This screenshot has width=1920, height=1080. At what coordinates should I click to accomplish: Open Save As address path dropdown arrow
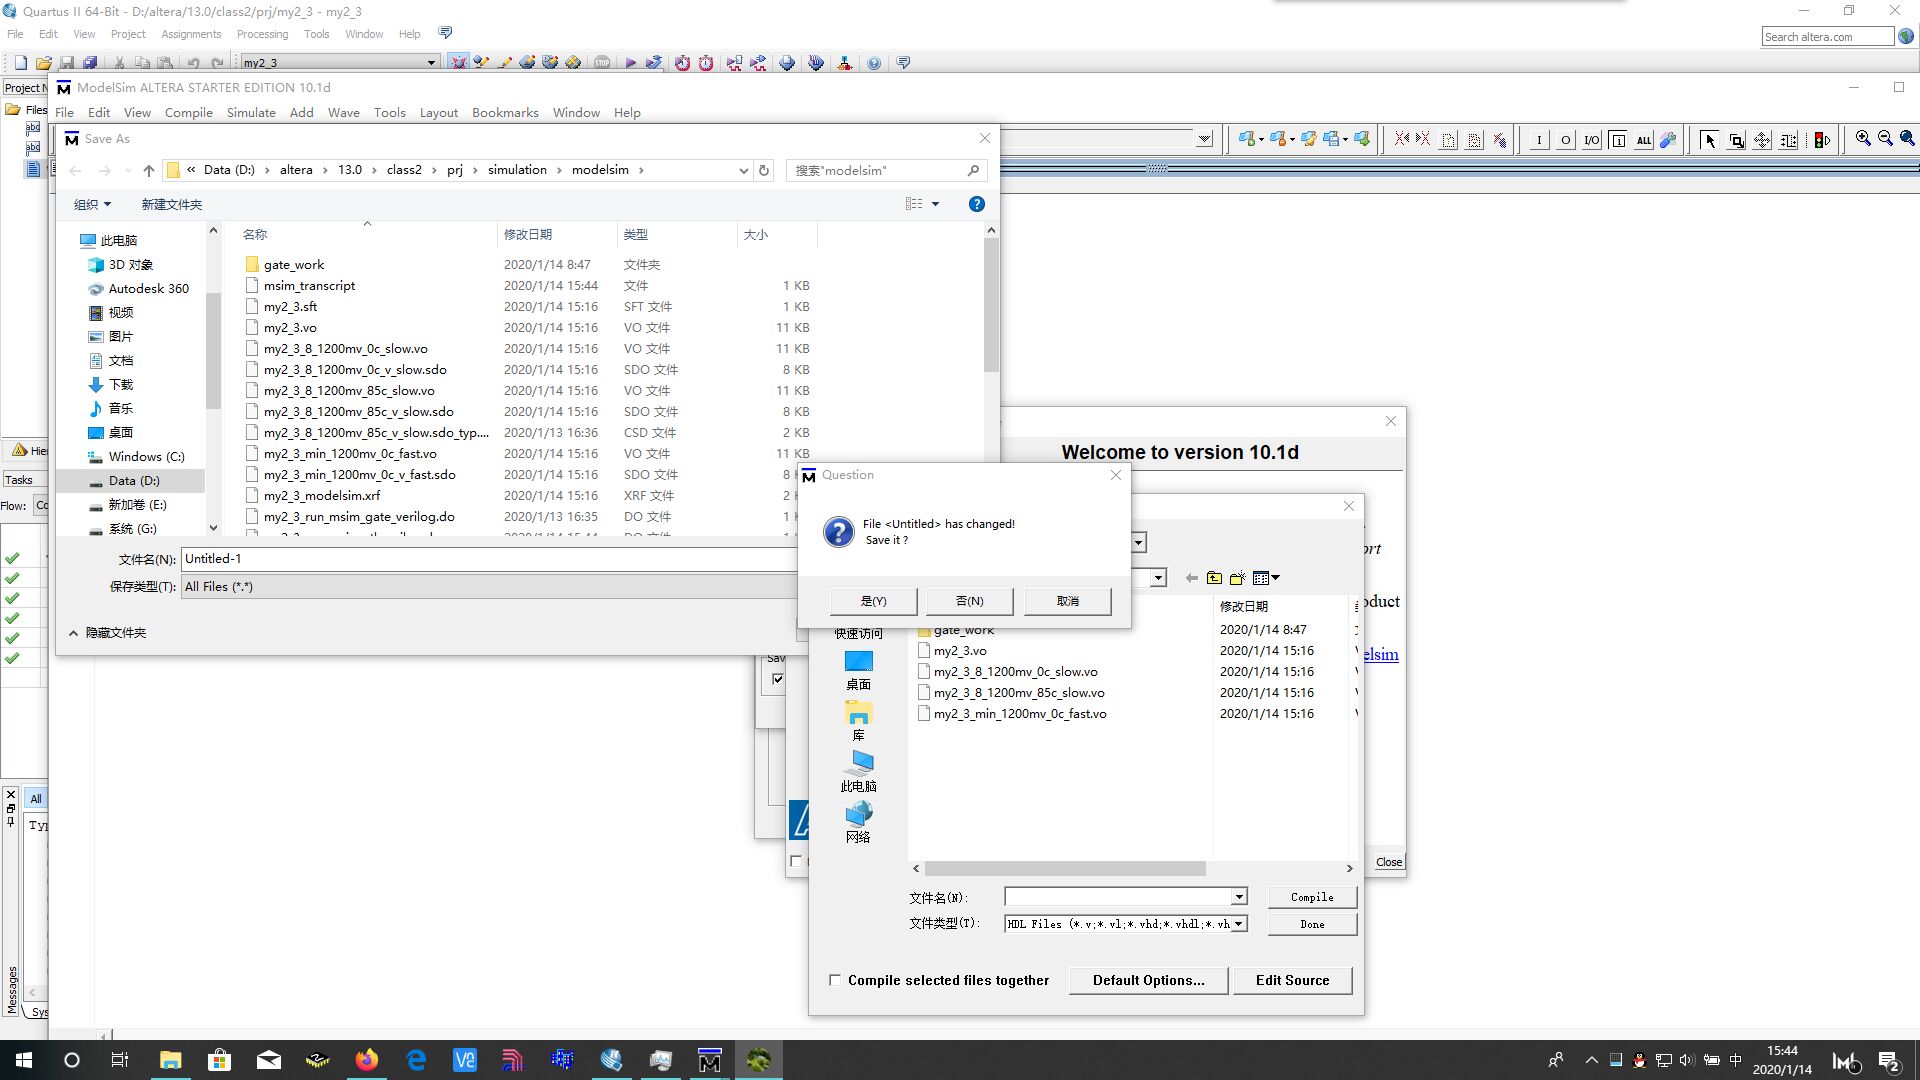(743, 170)
